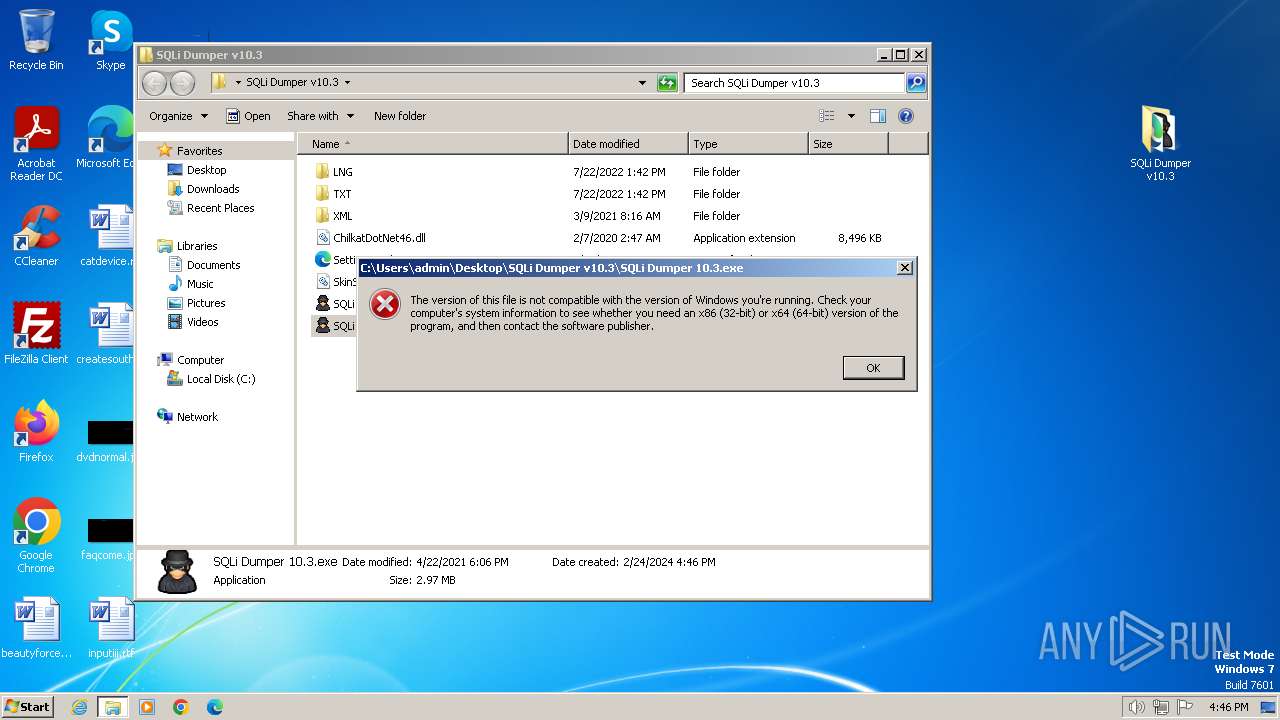Click OK in the error dialog
The image size is (1280, 720).
pyautogui.click(x=873, y=368)
